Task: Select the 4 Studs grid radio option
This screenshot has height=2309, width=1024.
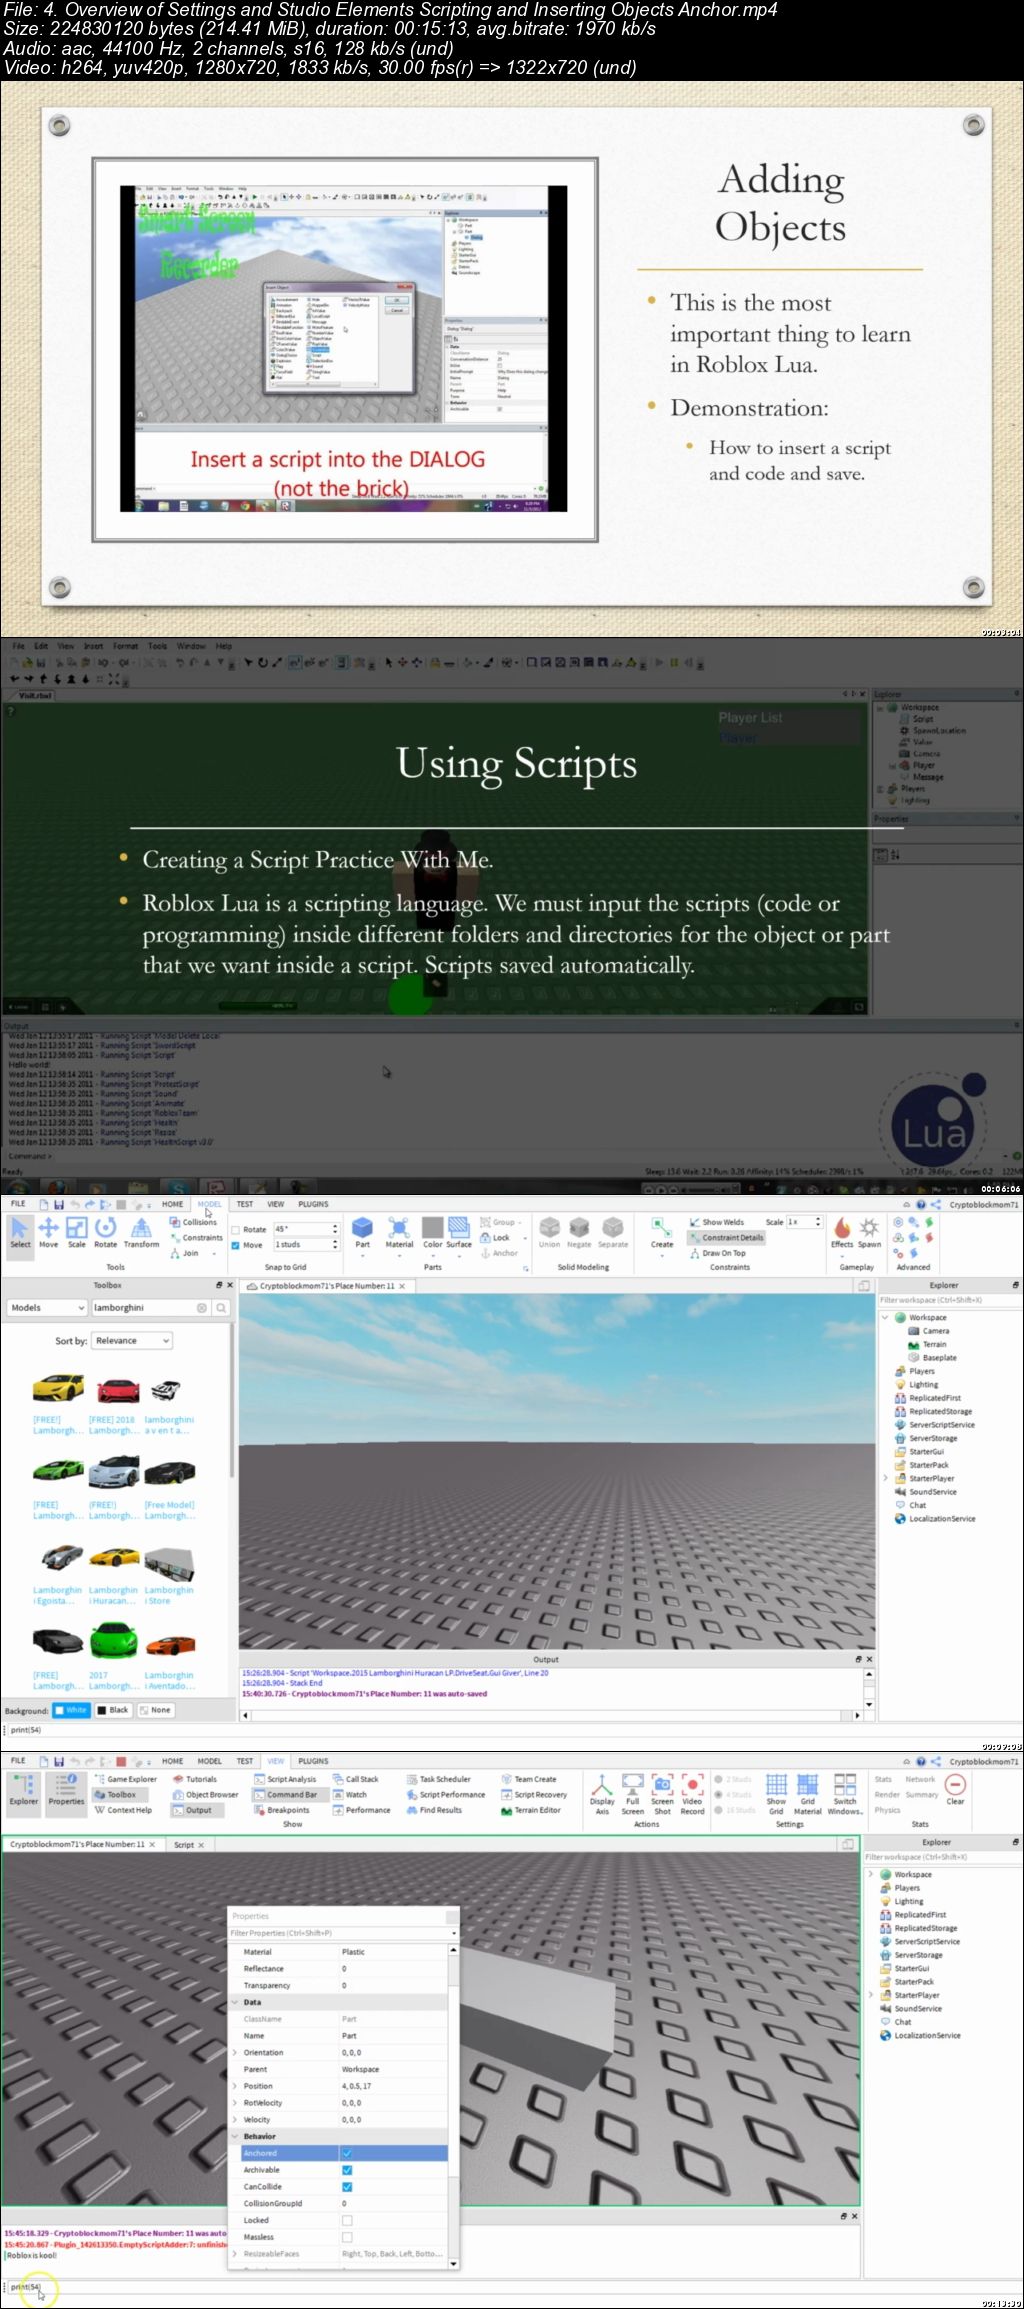Action: click(x=734, y=1794)
